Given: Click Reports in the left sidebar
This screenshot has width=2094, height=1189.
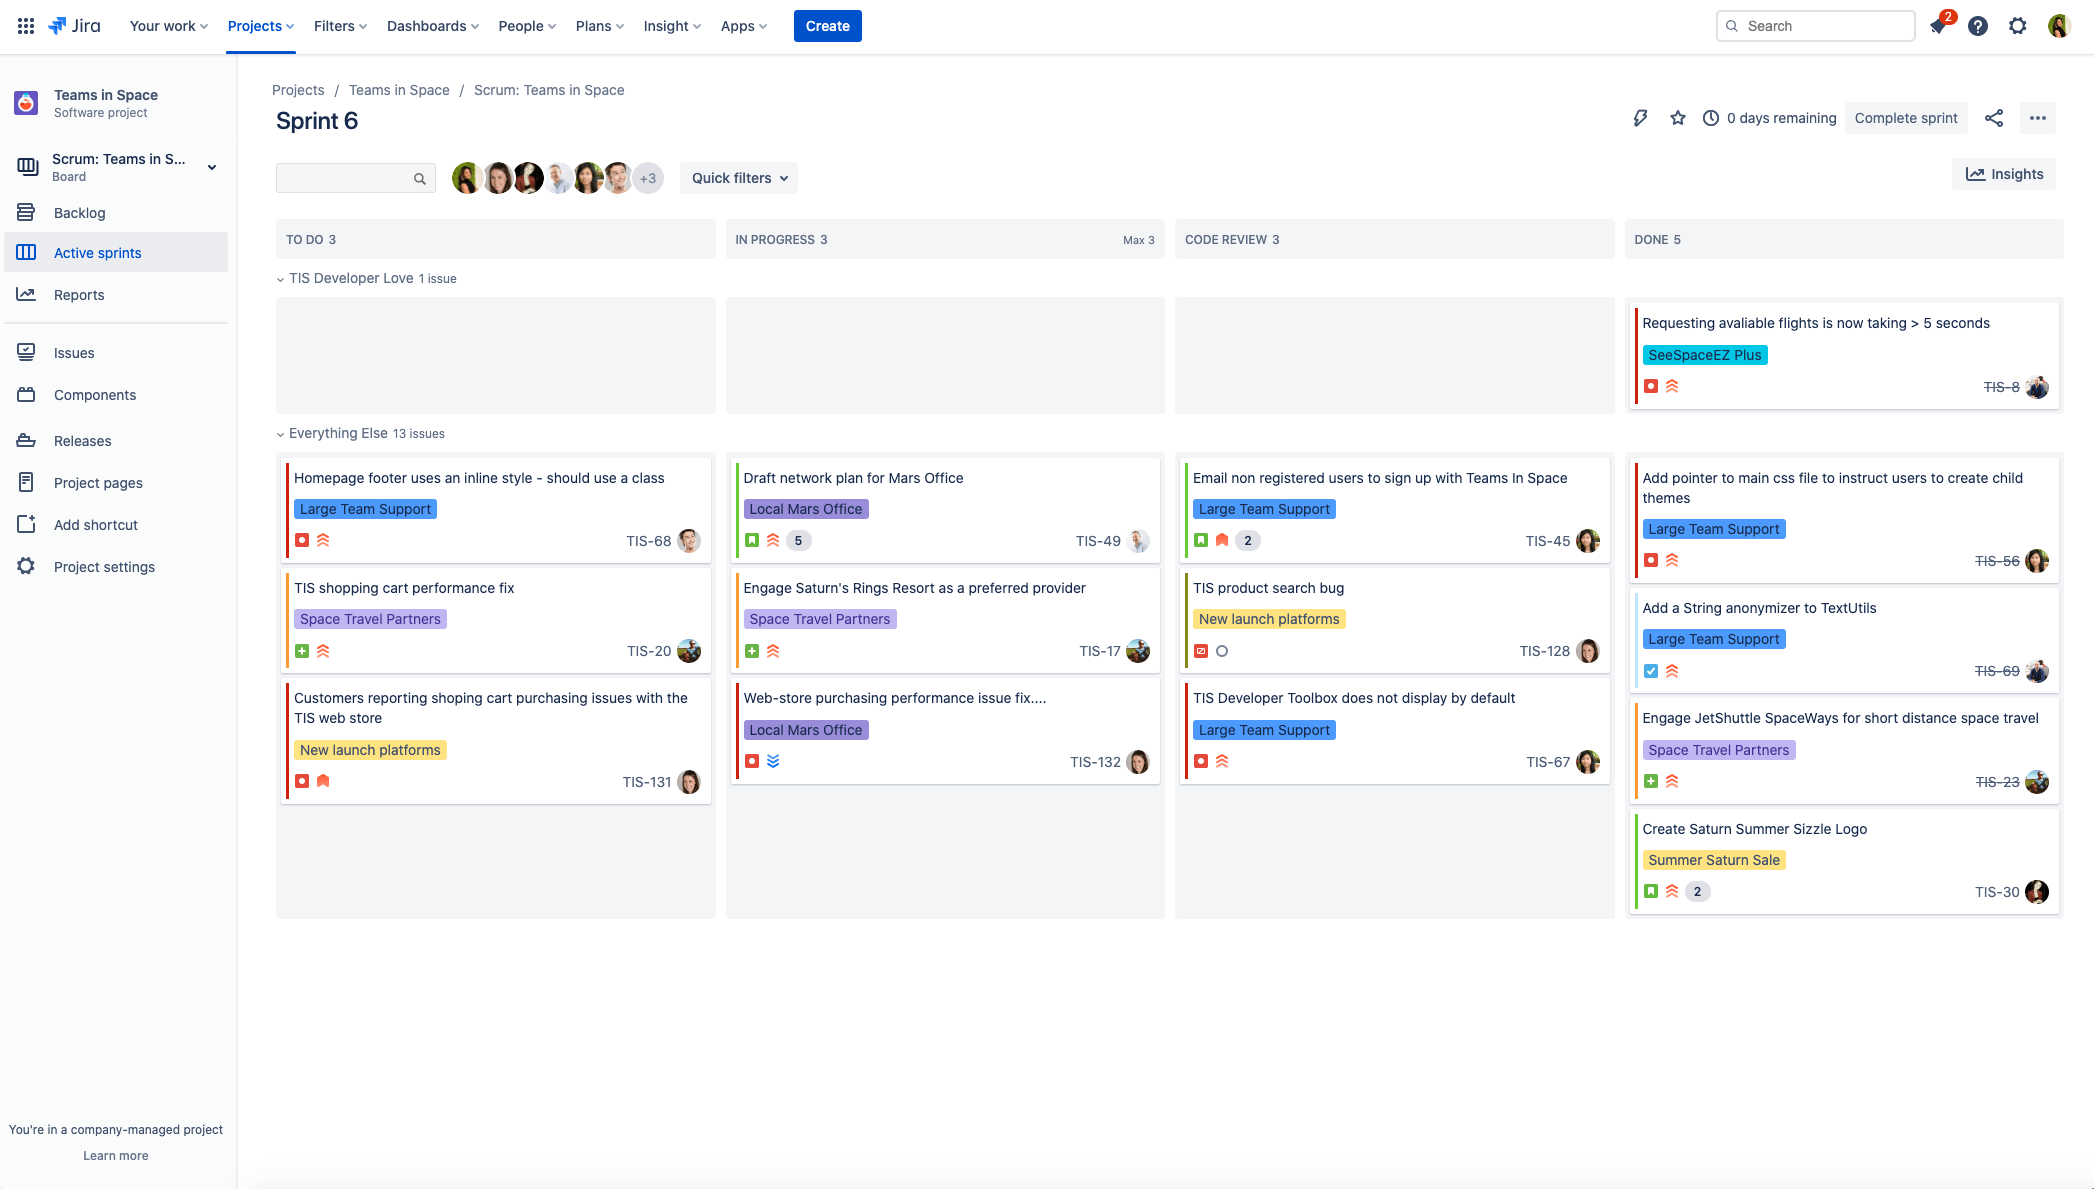Looking at the screenshot, I should [x=81, y=295].
